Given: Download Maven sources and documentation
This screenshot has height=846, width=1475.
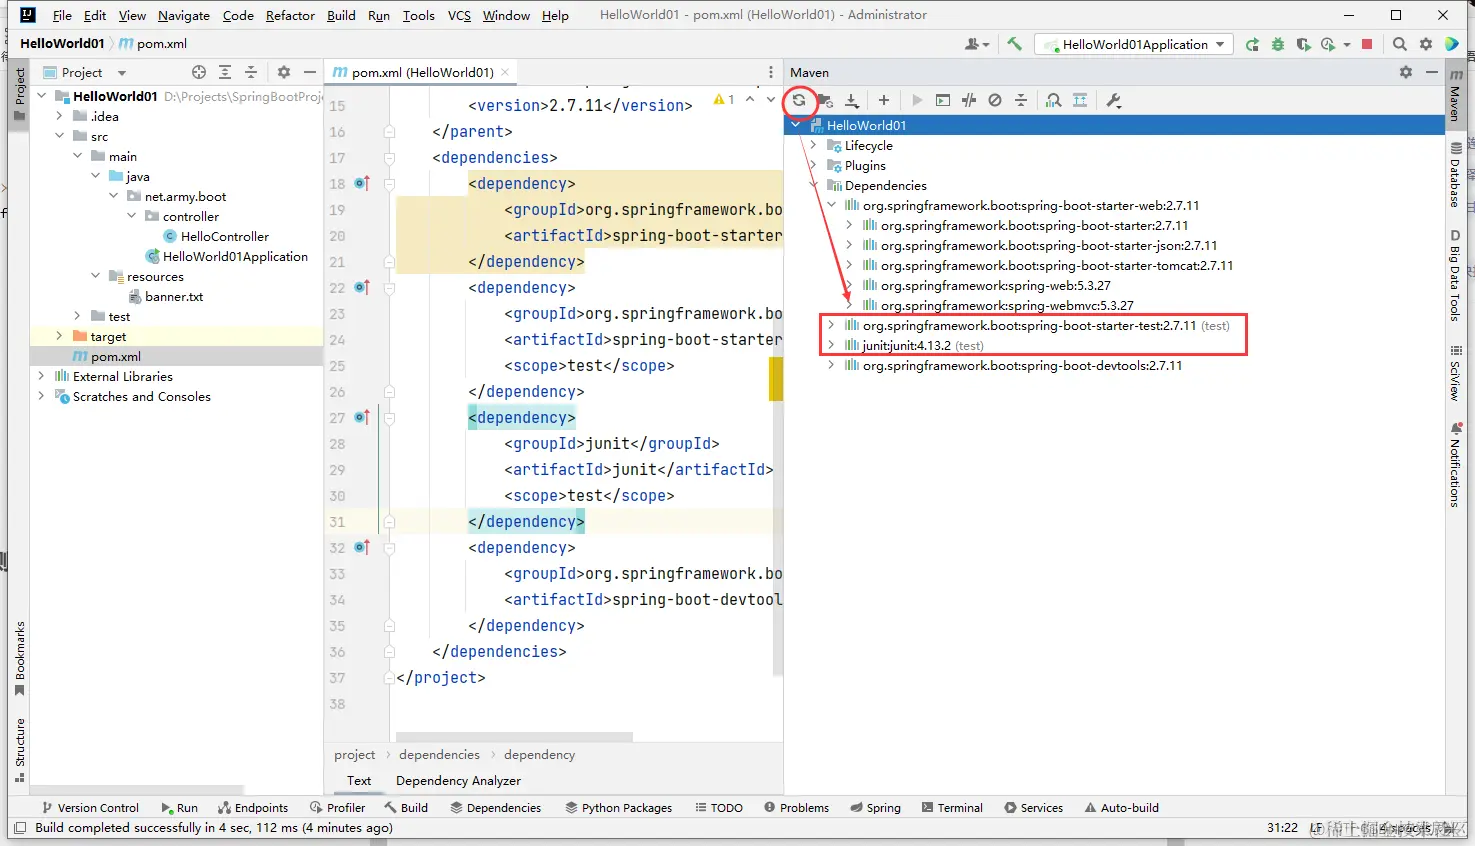Looking at the screenshot, I should click(852, 100).
